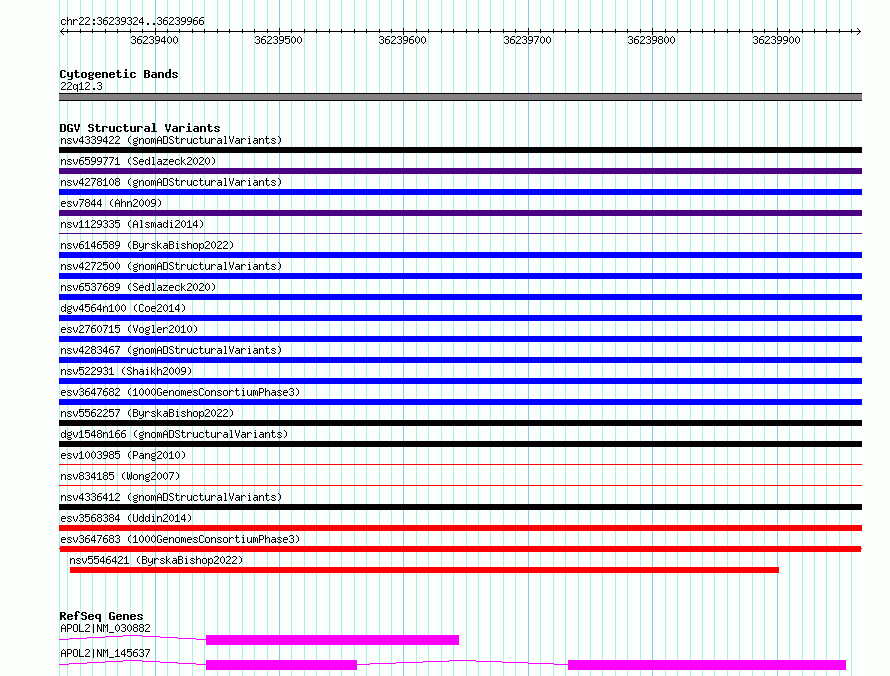Select the thin nsv1129335 Alsmadi2014 line
Screen dimensions: 890x676
(460, 233)
